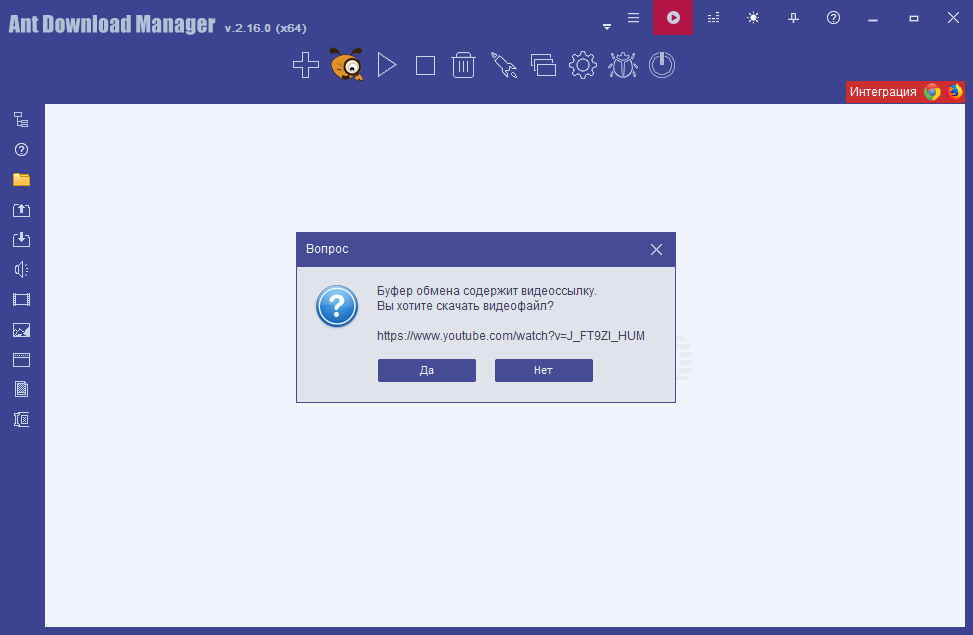973x635 pixels.
Task: Open the hamburger main menu
Action: [x=633, y=17]
